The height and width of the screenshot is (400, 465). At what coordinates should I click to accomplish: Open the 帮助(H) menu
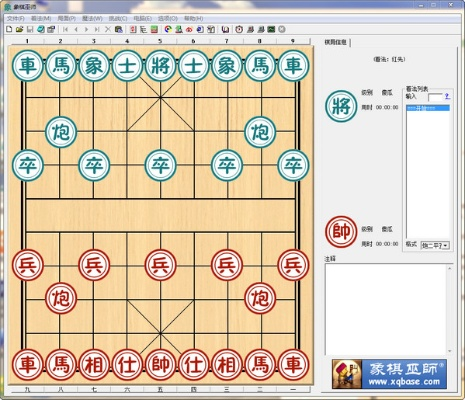[x=194, y=18]
